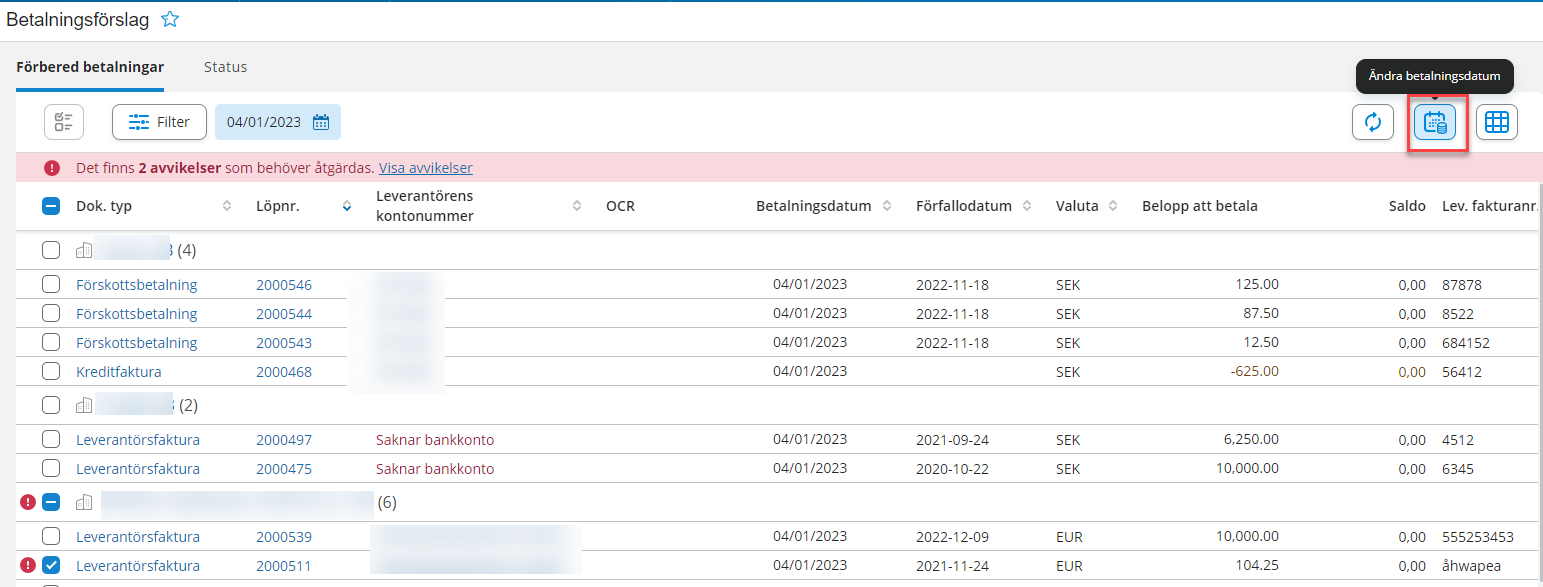
Task: Select the Förbered betalningar tab
Action: pyautogui.click(x=90, y=67)
